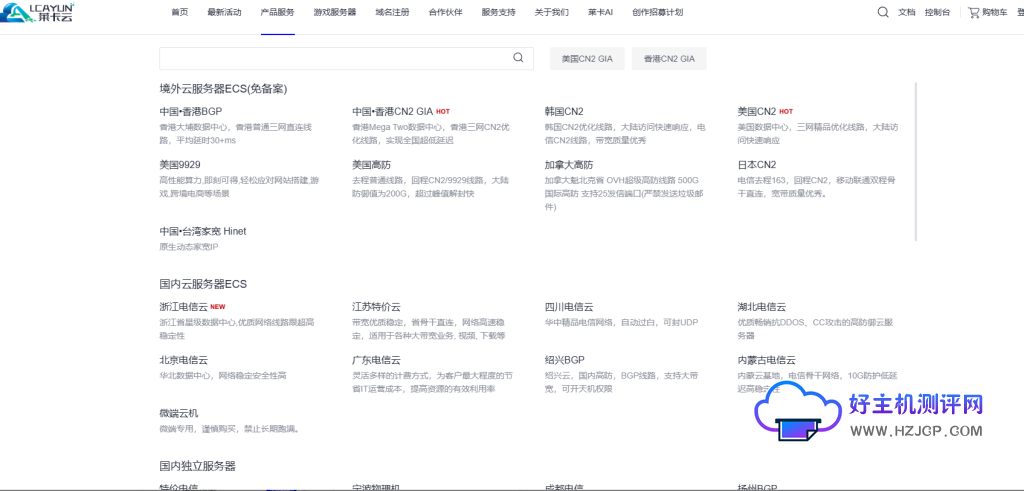Screen dimensions: 1024x491
Task: Click description 微端专用,谨慎购买,禁止长期跑满
Action: [229, 429]
